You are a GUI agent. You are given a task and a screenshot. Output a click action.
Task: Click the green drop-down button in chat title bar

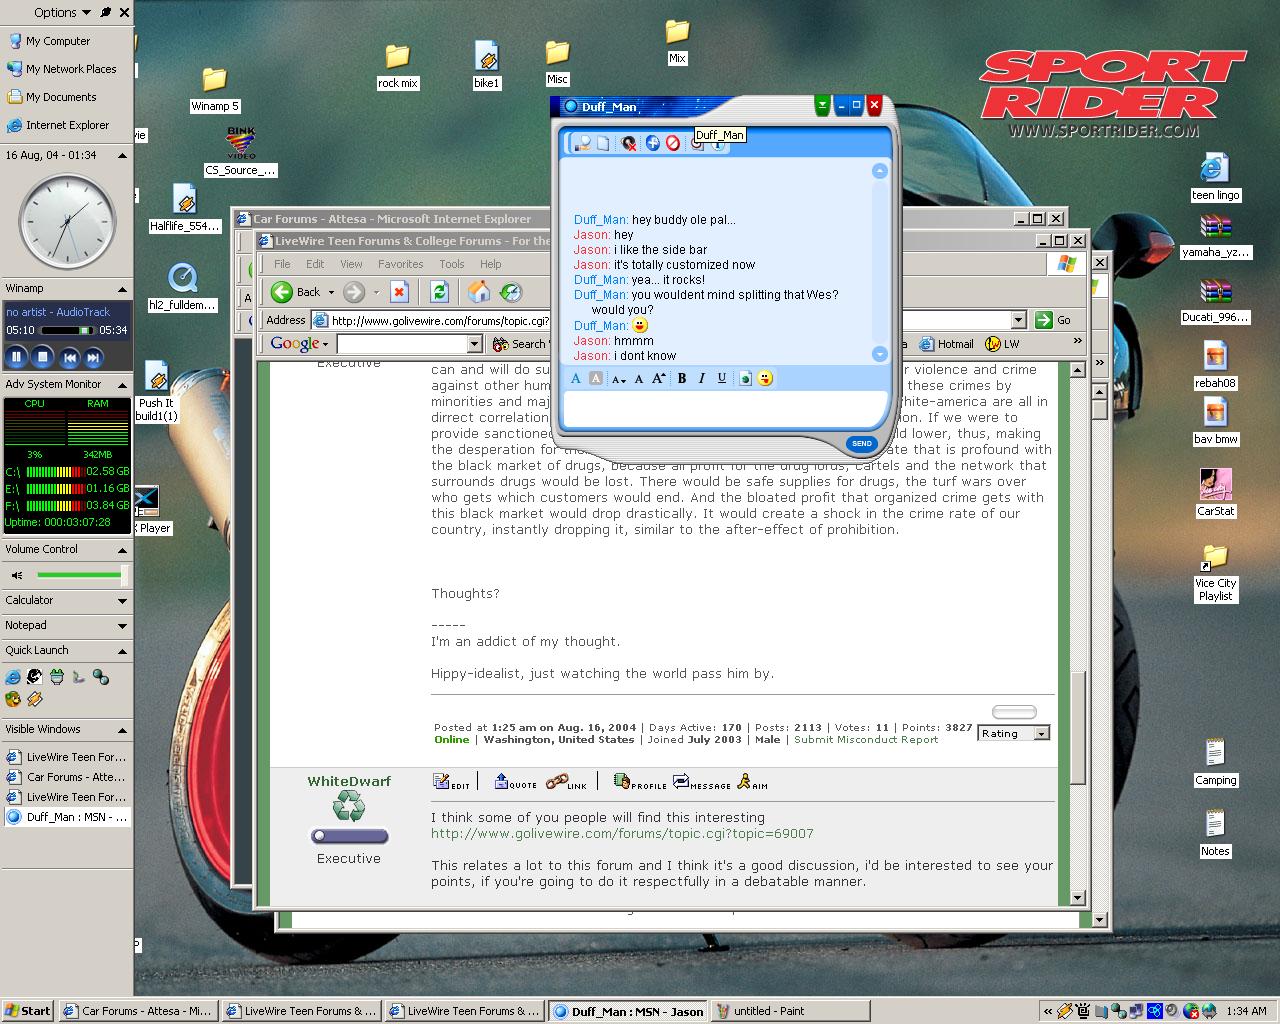tap(822, 104)
